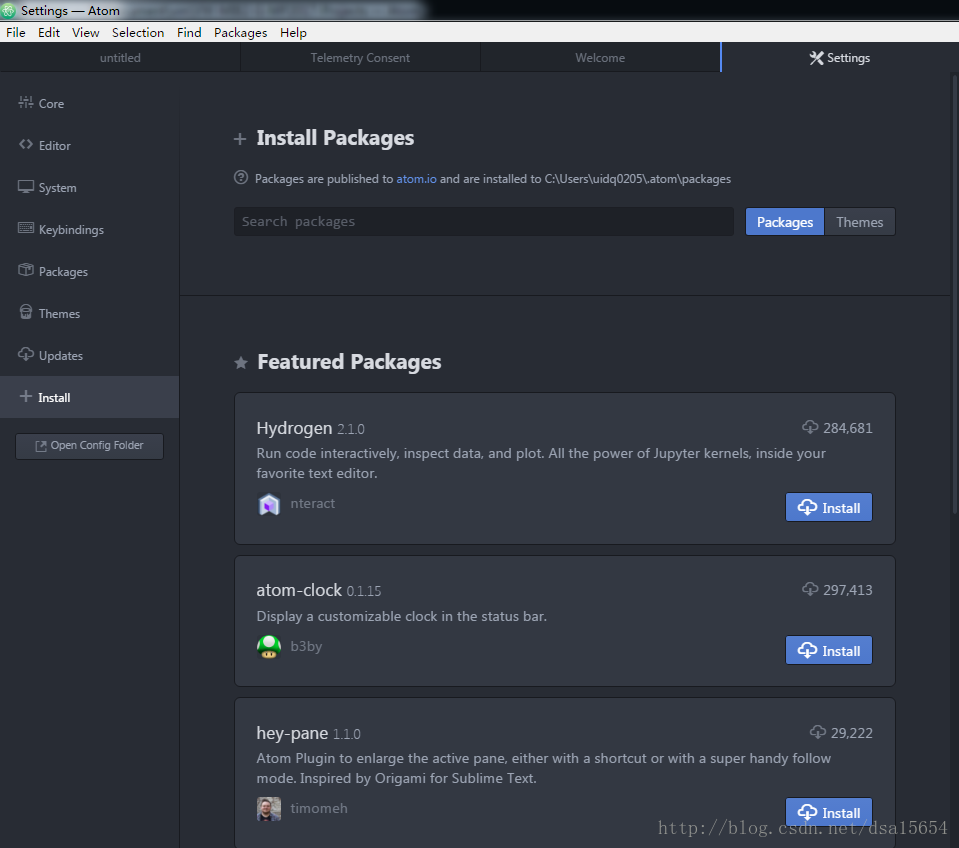Click the System monitor icon

26,186
